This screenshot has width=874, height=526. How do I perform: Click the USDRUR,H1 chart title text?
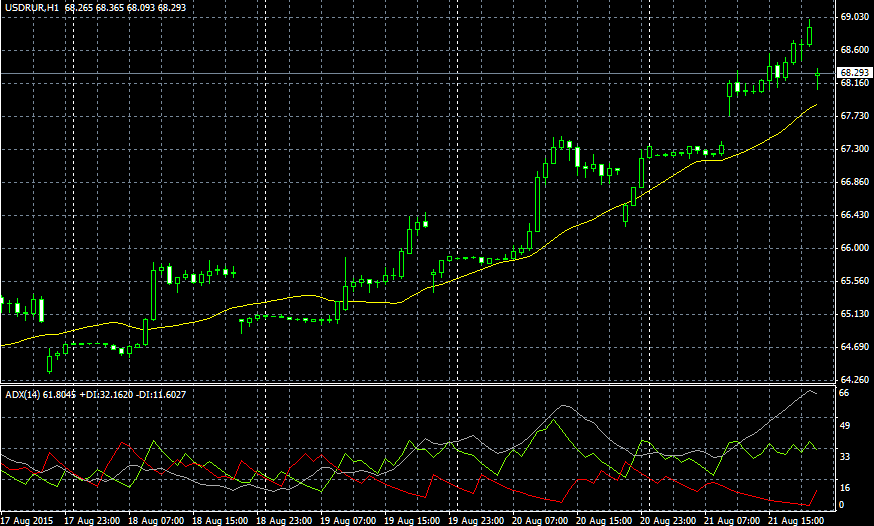click(32, 8)
